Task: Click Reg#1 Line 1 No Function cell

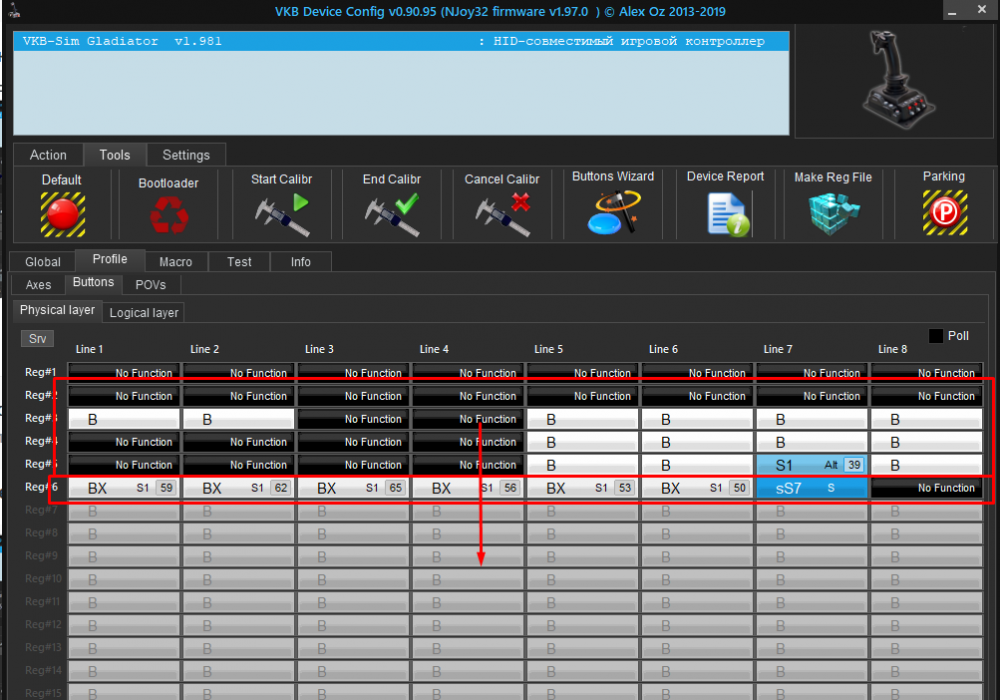Action: (124, 373)
